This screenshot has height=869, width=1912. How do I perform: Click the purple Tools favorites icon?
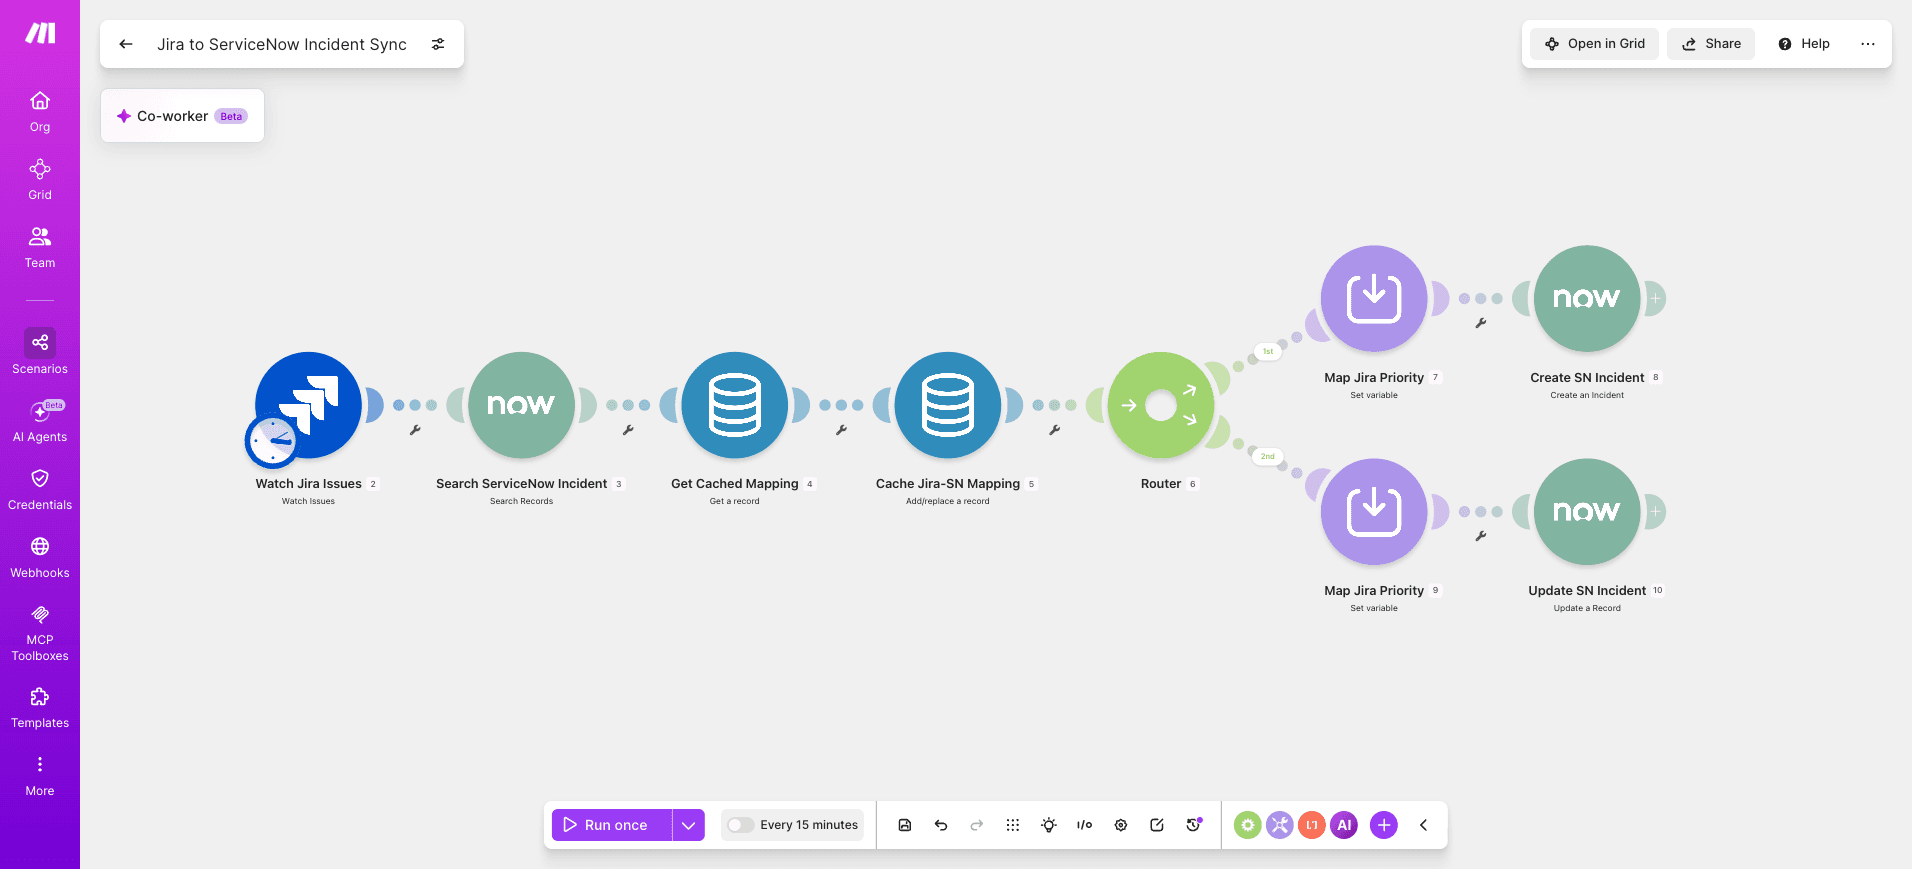(x=1280, y=825)
